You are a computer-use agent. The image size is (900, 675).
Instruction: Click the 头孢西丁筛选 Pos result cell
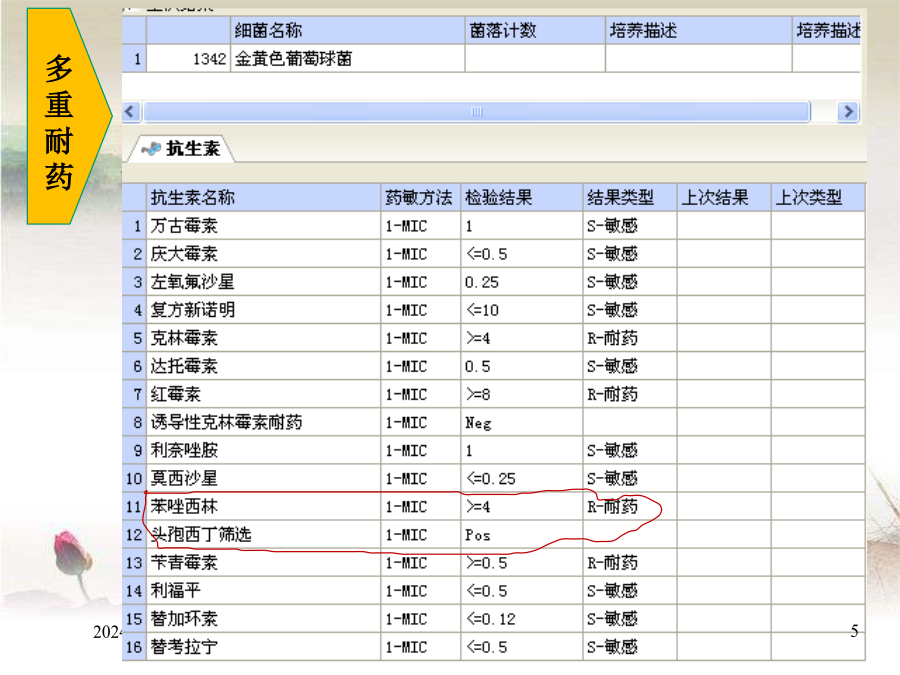click(x=520, y=535)
